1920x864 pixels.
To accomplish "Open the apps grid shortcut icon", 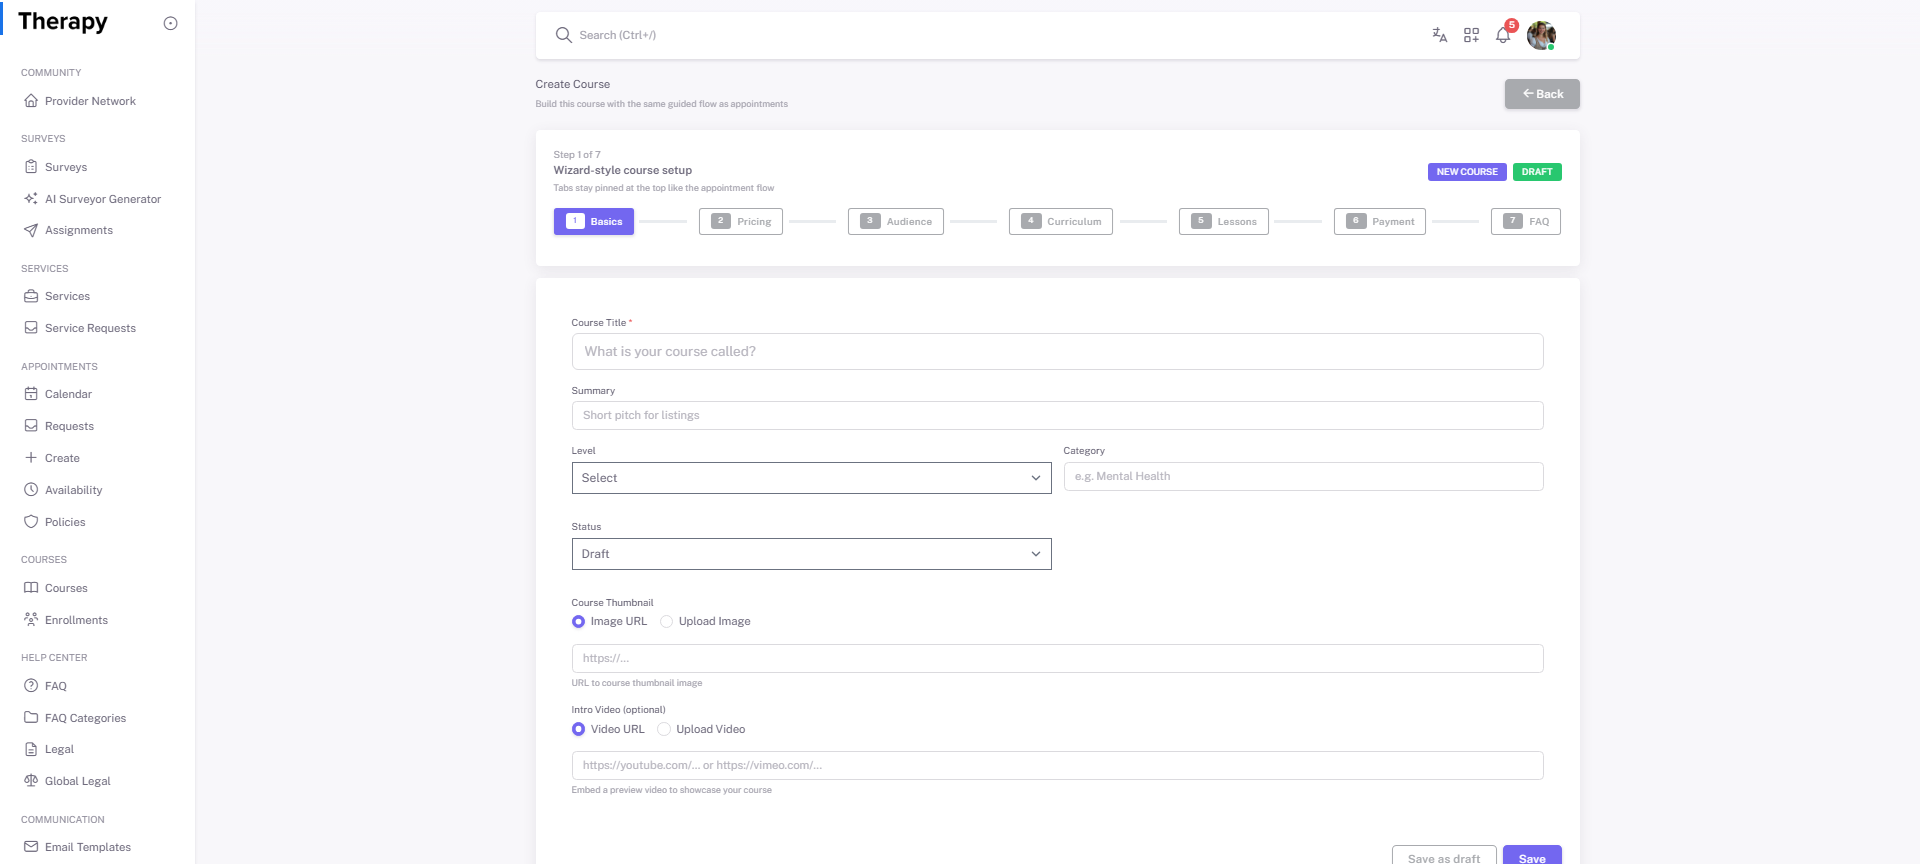I will (1471, 35).
